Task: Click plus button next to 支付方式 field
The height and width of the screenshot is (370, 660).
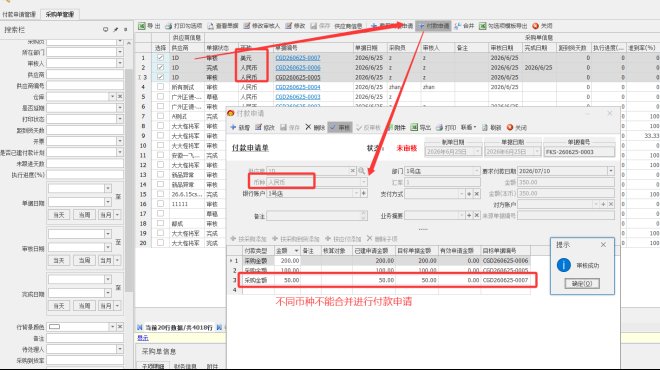Action: [469, 194]
